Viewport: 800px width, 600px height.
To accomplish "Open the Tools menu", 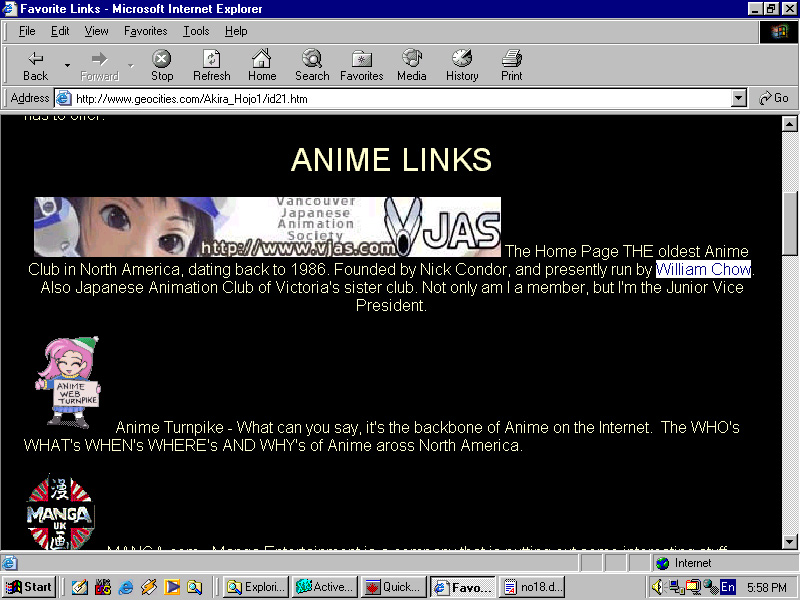I will pyautogui.click(x=196, y=31).
